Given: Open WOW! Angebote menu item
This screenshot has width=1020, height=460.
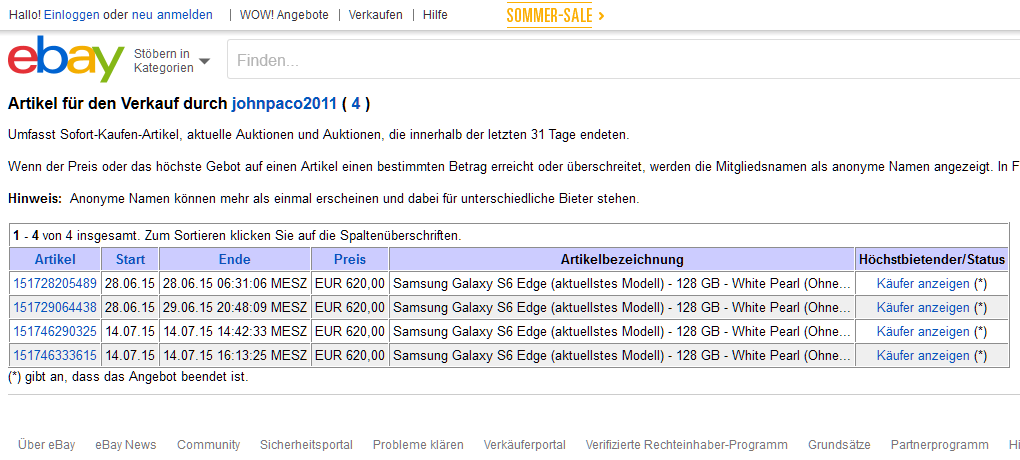Looking at the screenshot, I should coord(284,14).
